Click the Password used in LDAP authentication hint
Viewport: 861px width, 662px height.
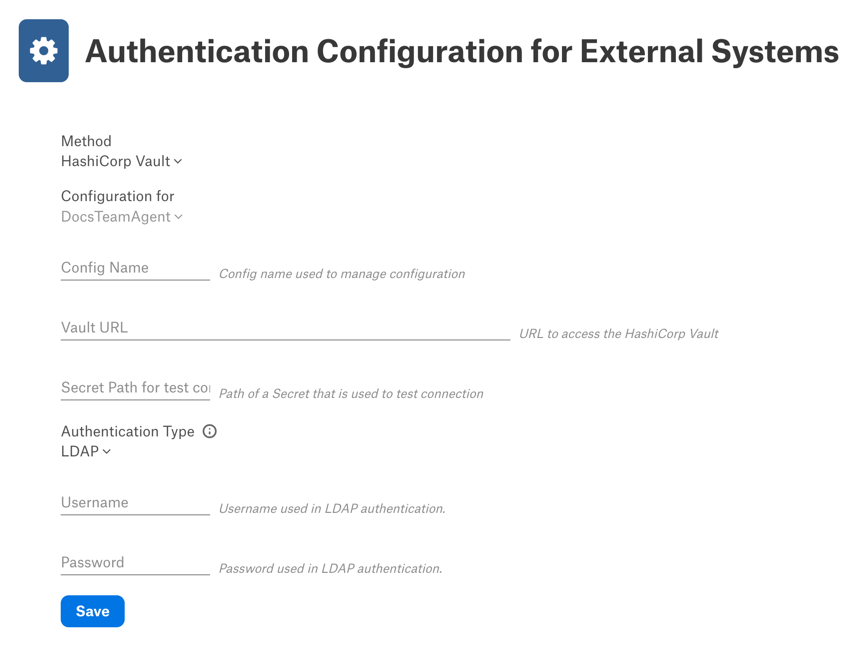pyautogui.click(x=331, y=568)
